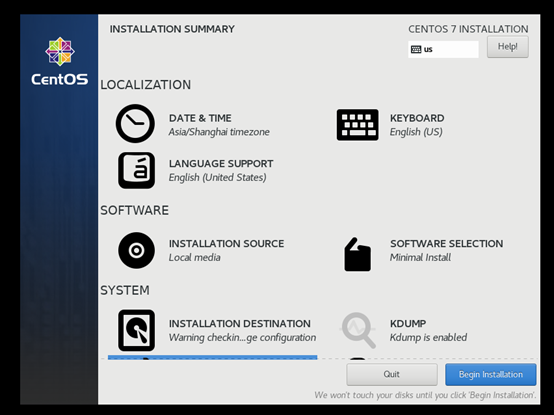
Task: Click Installation Source disc icon
Action: [x=136, y=250]
